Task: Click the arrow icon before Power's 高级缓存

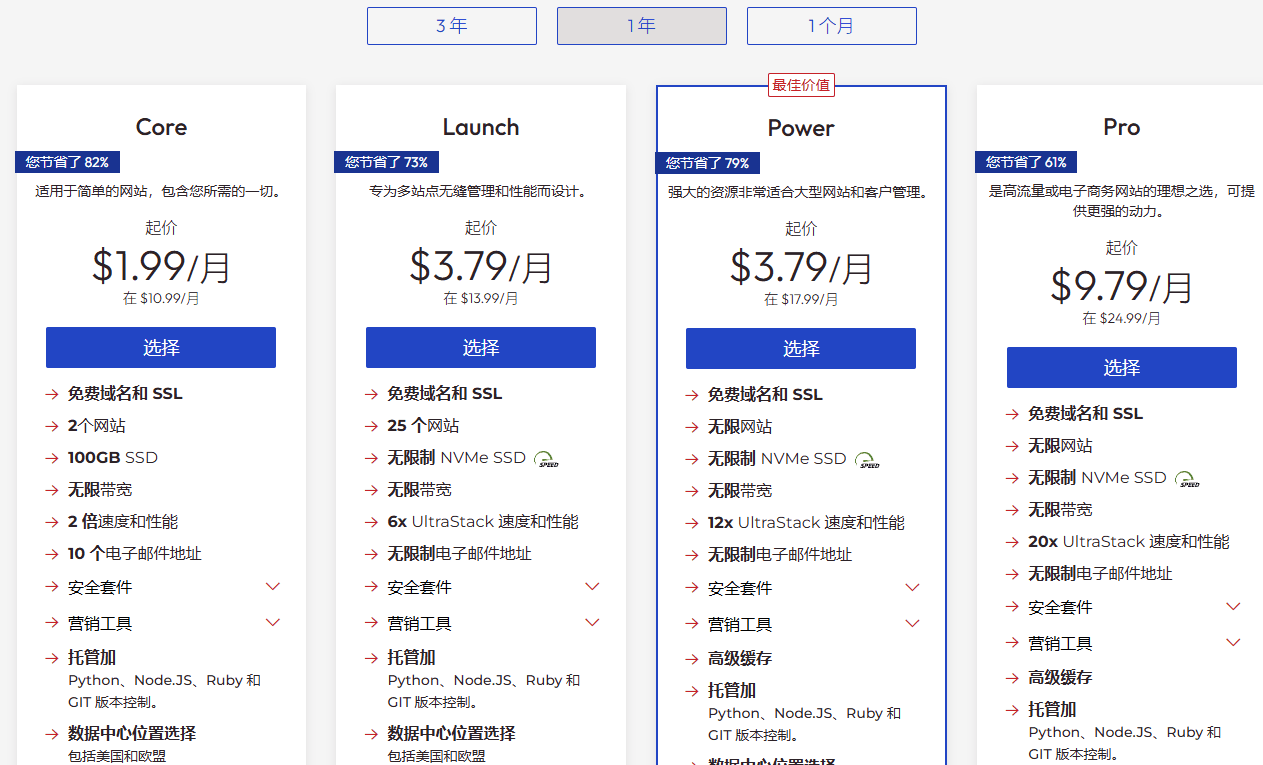Action: pos(692,658)
